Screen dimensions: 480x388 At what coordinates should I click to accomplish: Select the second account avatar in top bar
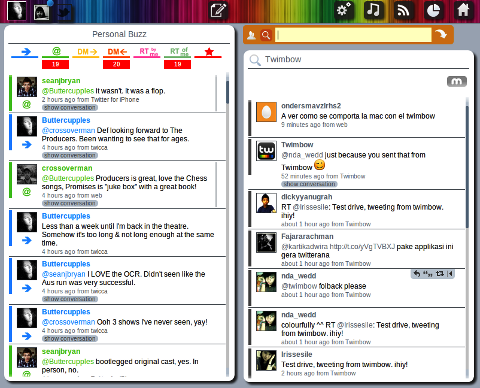[42, 12]
